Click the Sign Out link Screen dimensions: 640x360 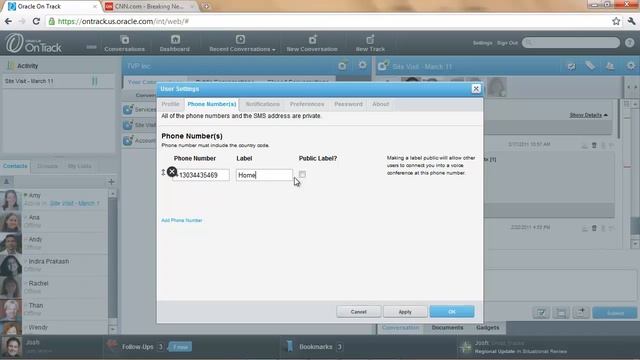pyautogui.click(x=507, y=43)
